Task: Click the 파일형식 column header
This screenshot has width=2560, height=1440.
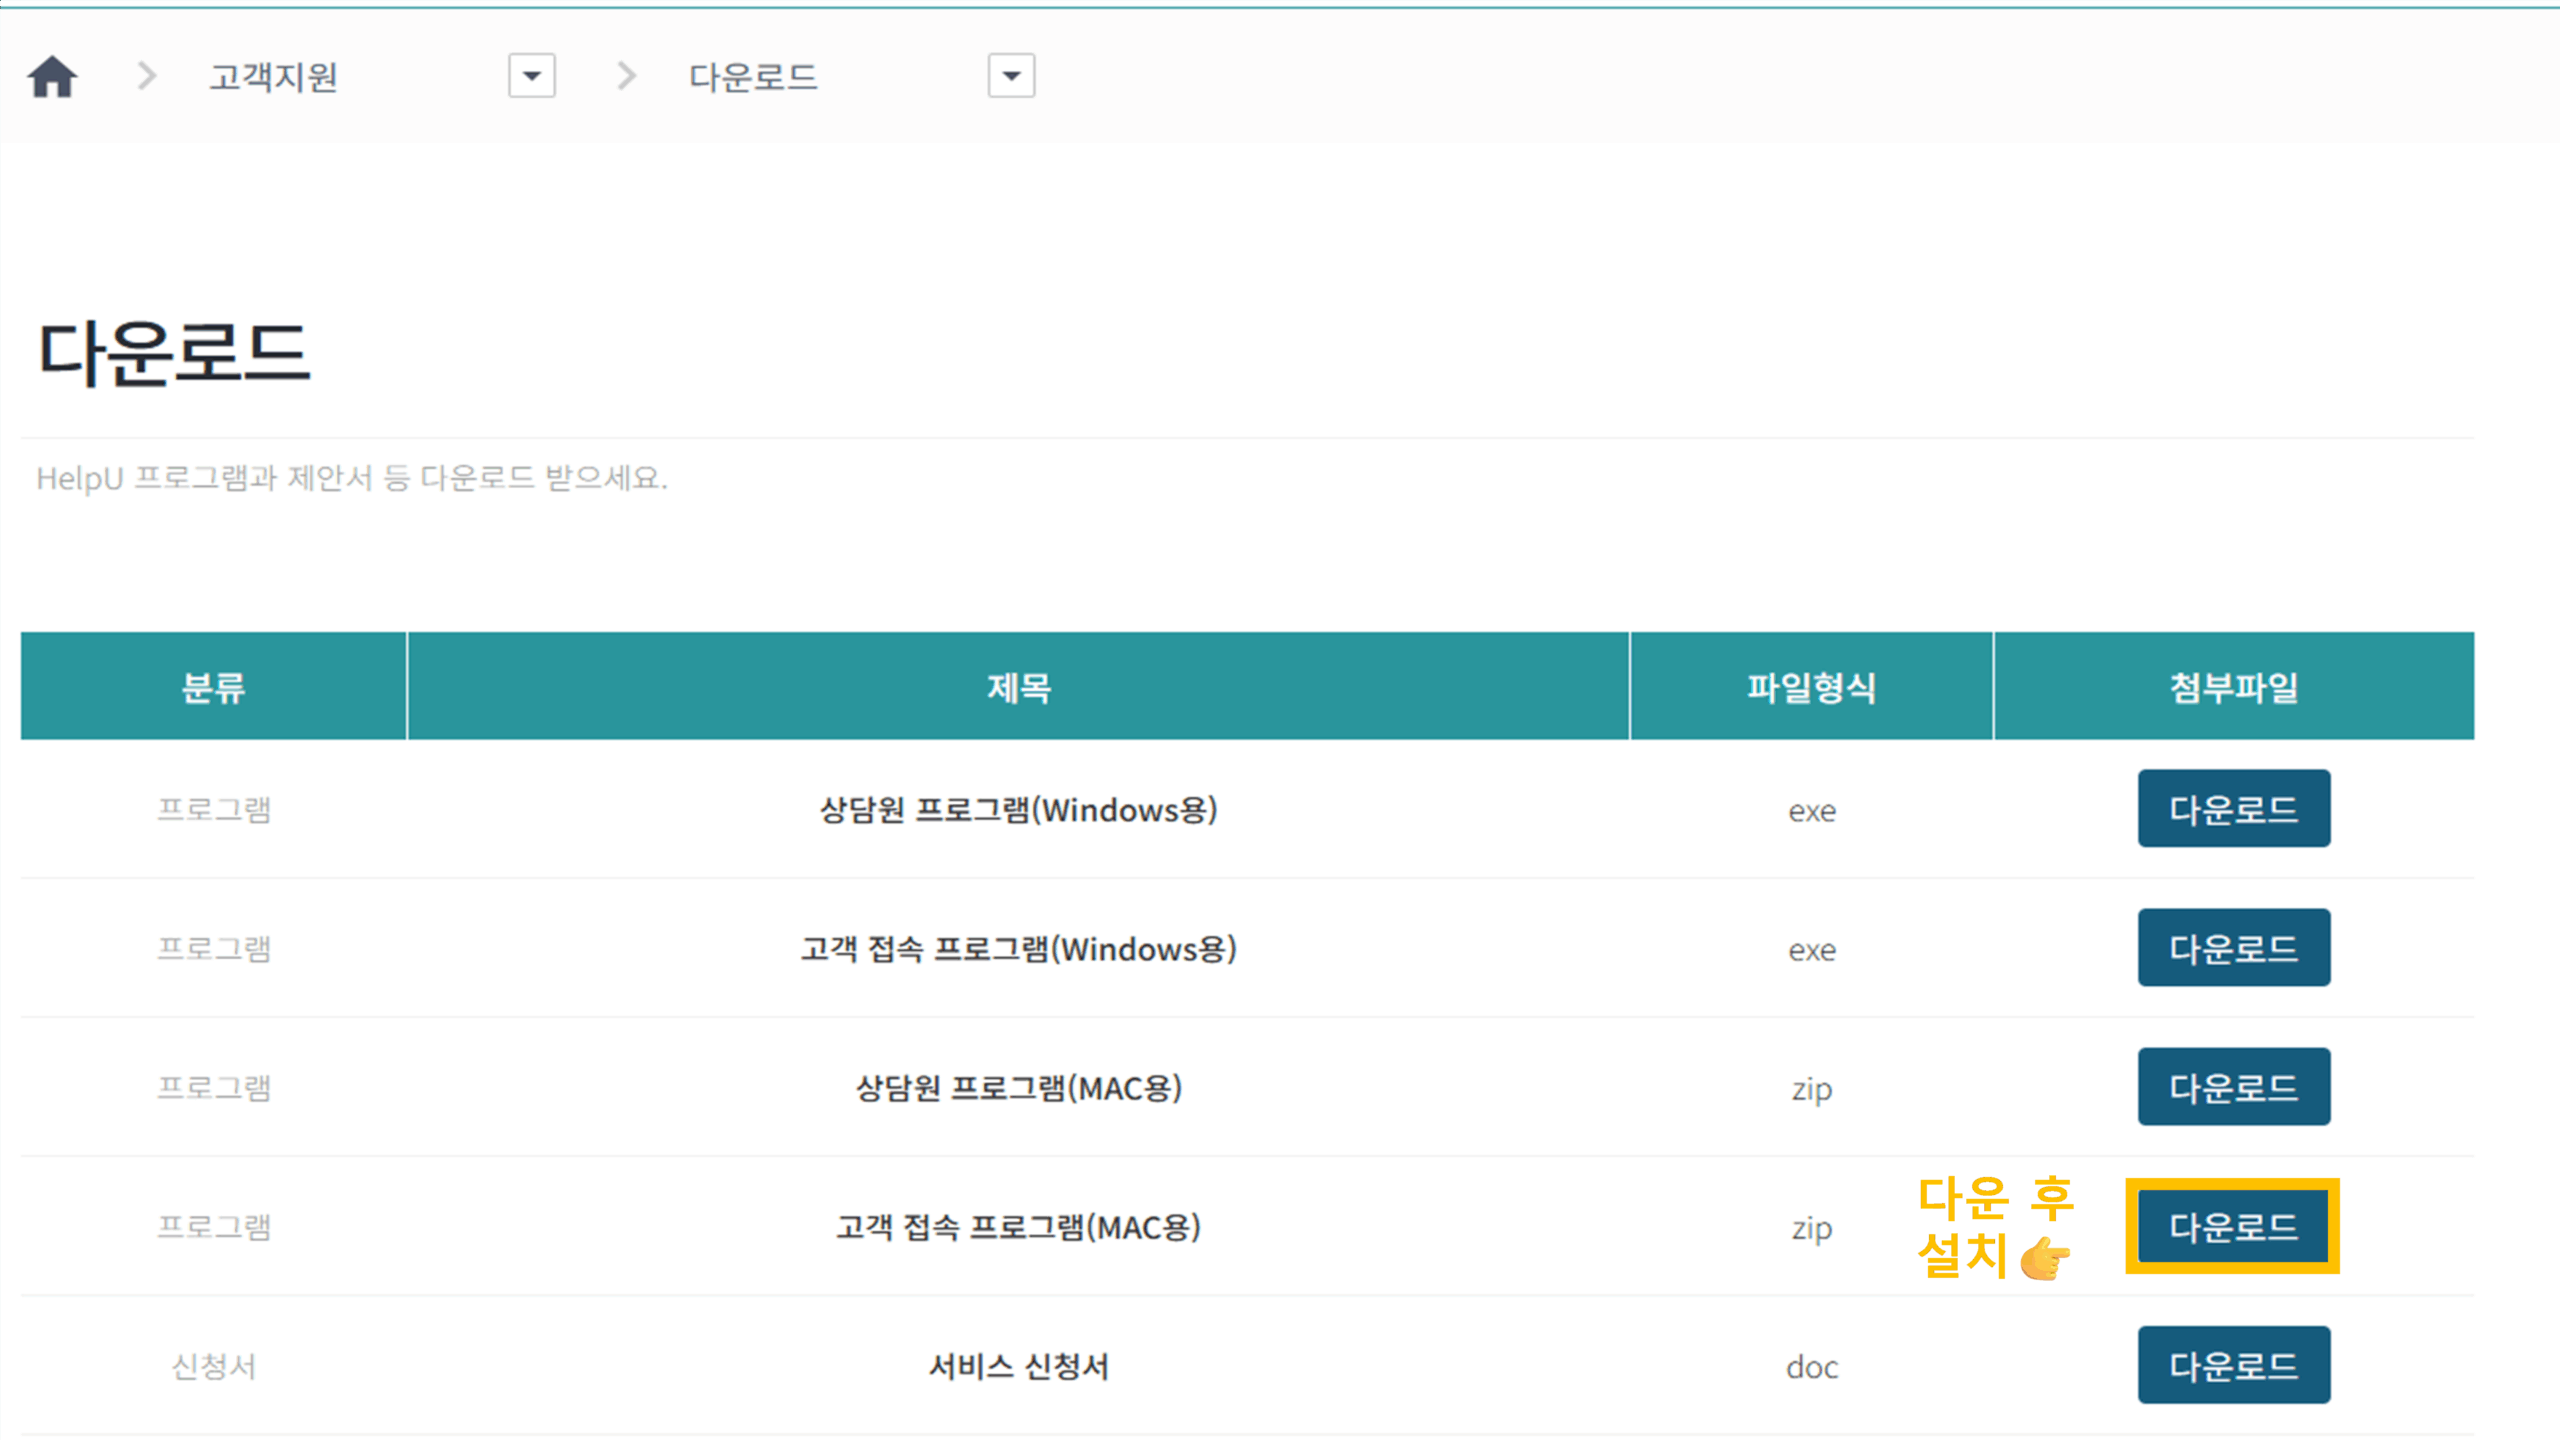Action: 1811,687
